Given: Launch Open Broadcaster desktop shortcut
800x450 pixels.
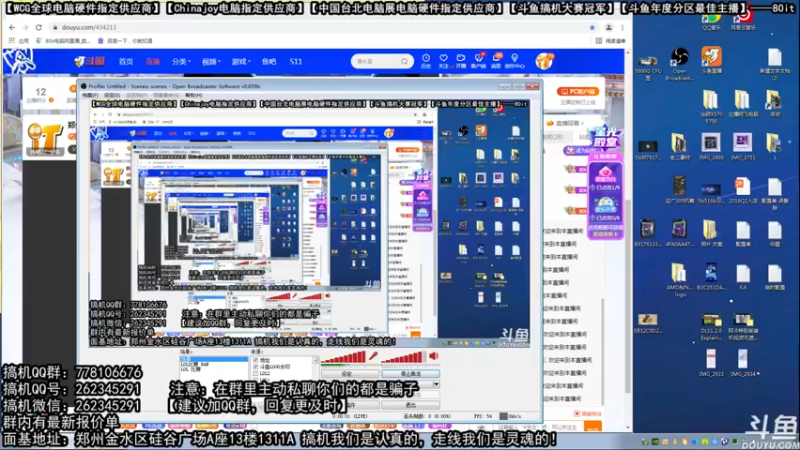Looking at the screenshot, I should click(x=679, y=64).
